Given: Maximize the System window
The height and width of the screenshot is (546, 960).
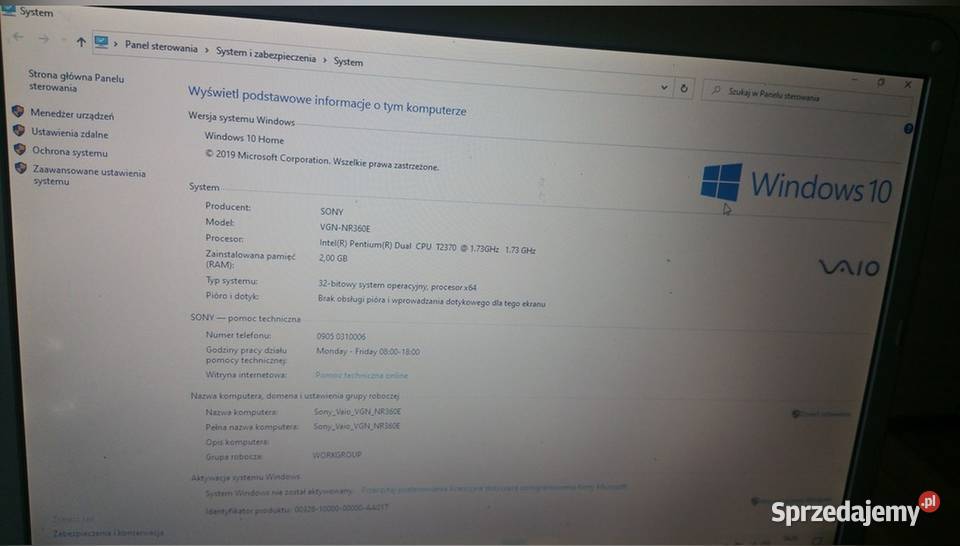Looking at the screenshot, I should point(881,82).
